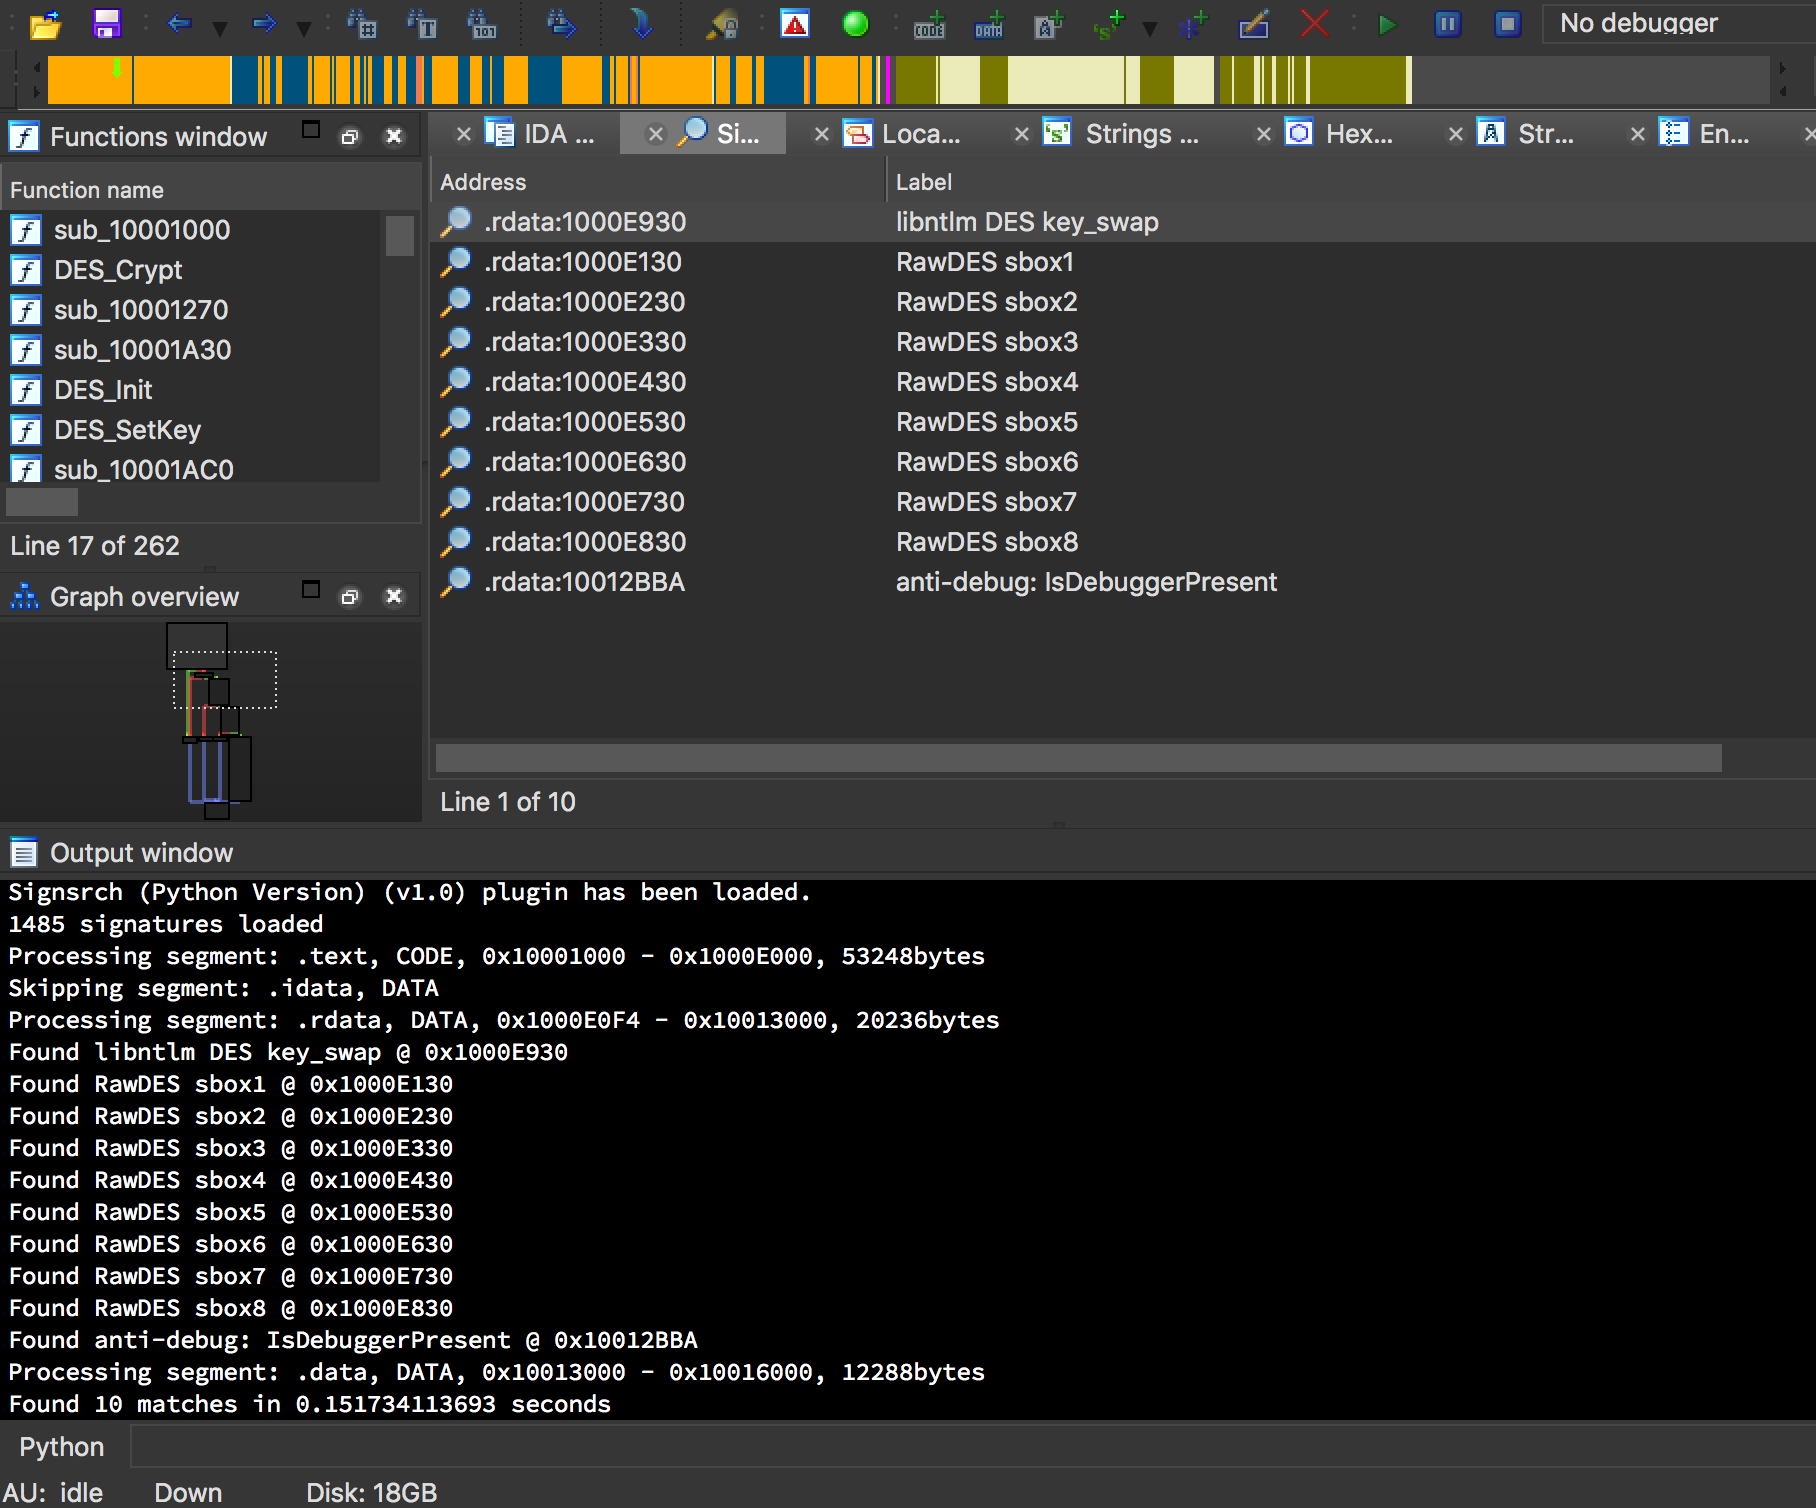The image size is (1816, 1508).
Task: Click the results list horizontal scrollbar
Action: point(1078,758)
